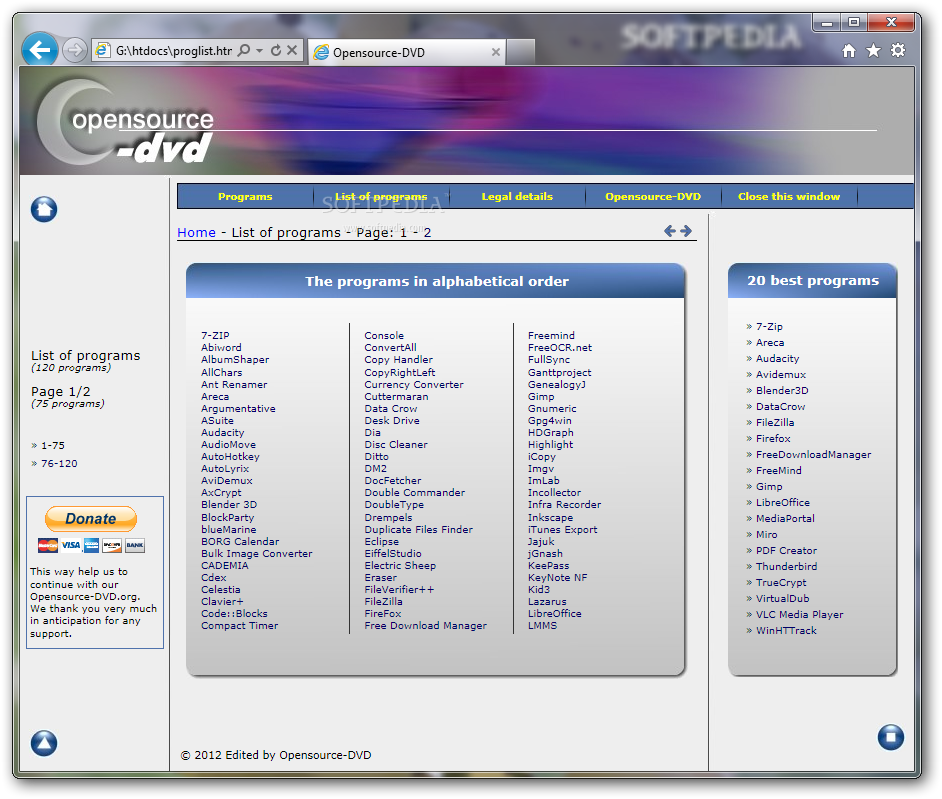This screenshot has width=942, height=799.
Task: Open Inkscape program link
Action: (x=550, y=517)
